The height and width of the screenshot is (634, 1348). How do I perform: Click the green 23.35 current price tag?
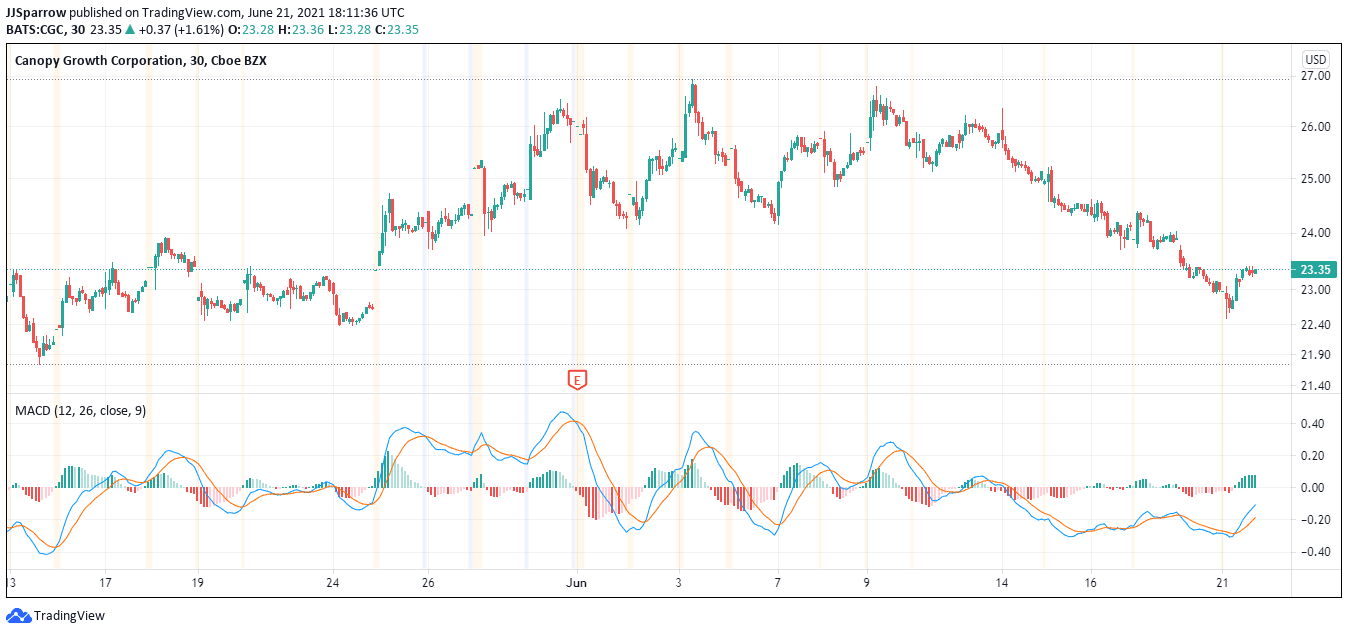(1314, 270)
